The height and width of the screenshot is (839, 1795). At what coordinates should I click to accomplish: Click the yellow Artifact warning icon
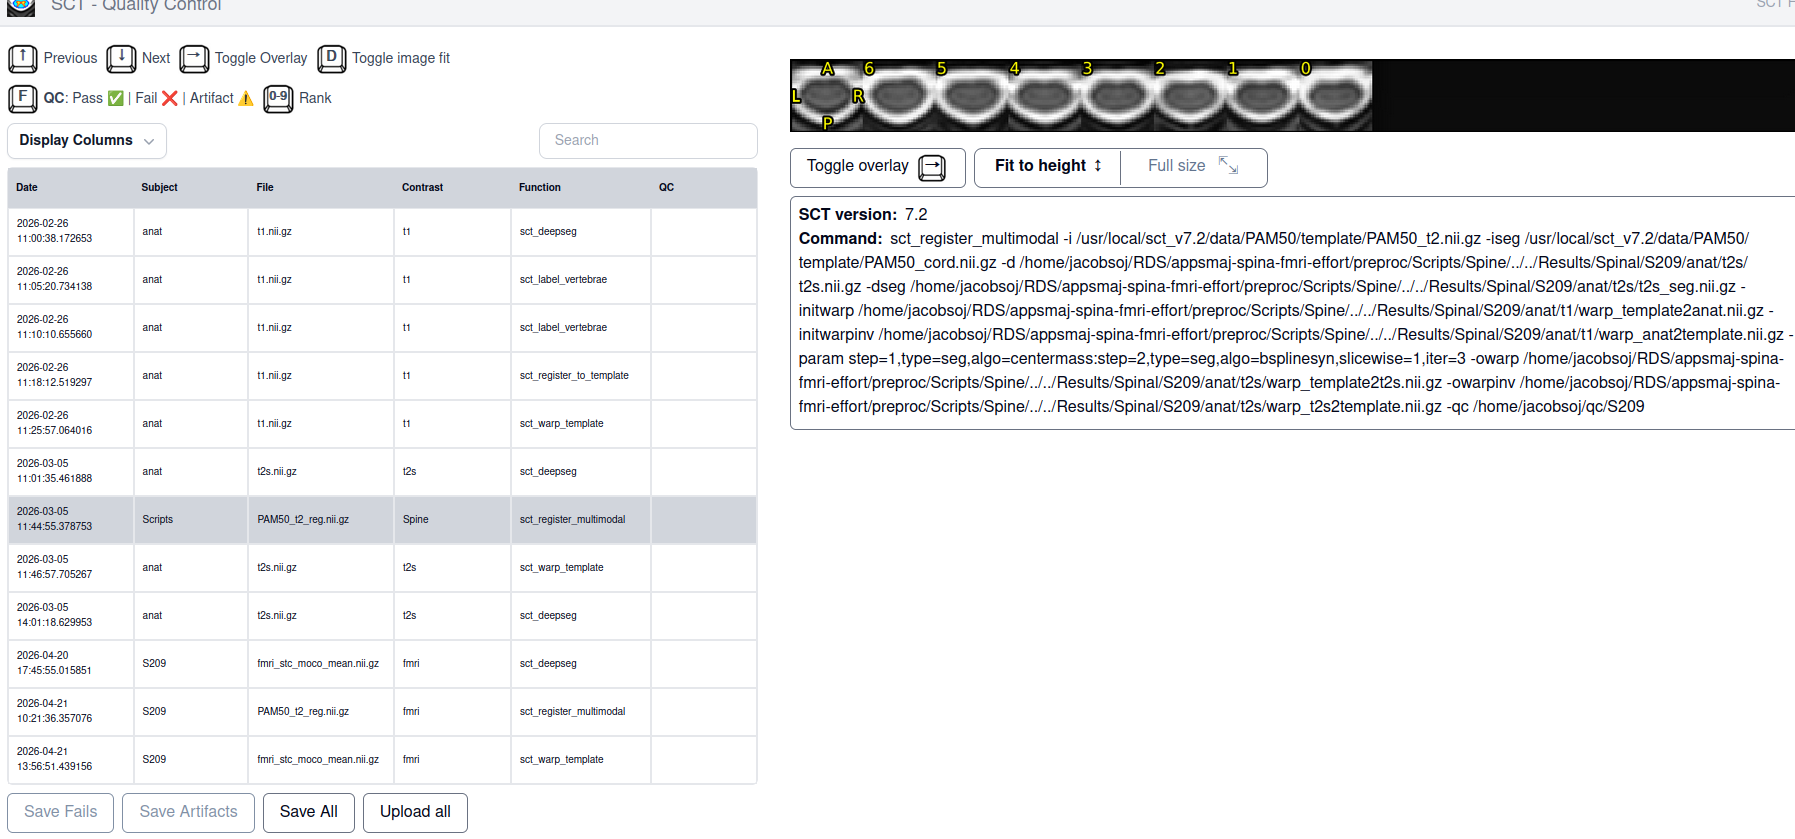point(246,98)
